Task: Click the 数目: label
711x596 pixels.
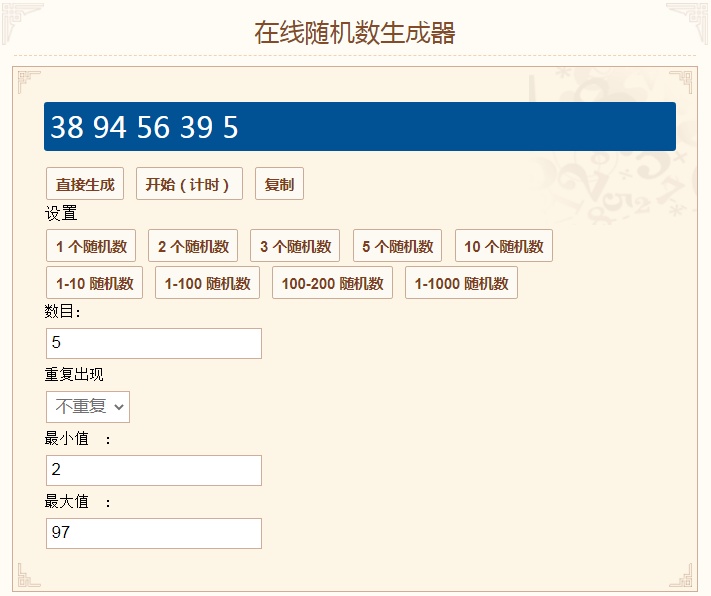Action: [x=63, y=312]
